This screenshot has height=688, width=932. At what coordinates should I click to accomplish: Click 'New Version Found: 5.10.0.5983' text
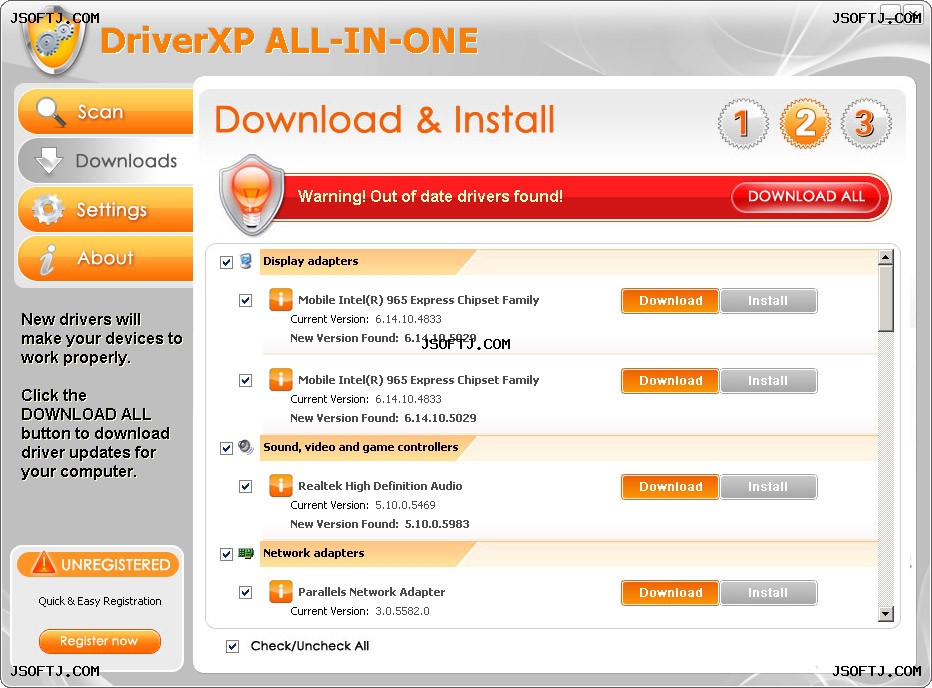(380, 524)
